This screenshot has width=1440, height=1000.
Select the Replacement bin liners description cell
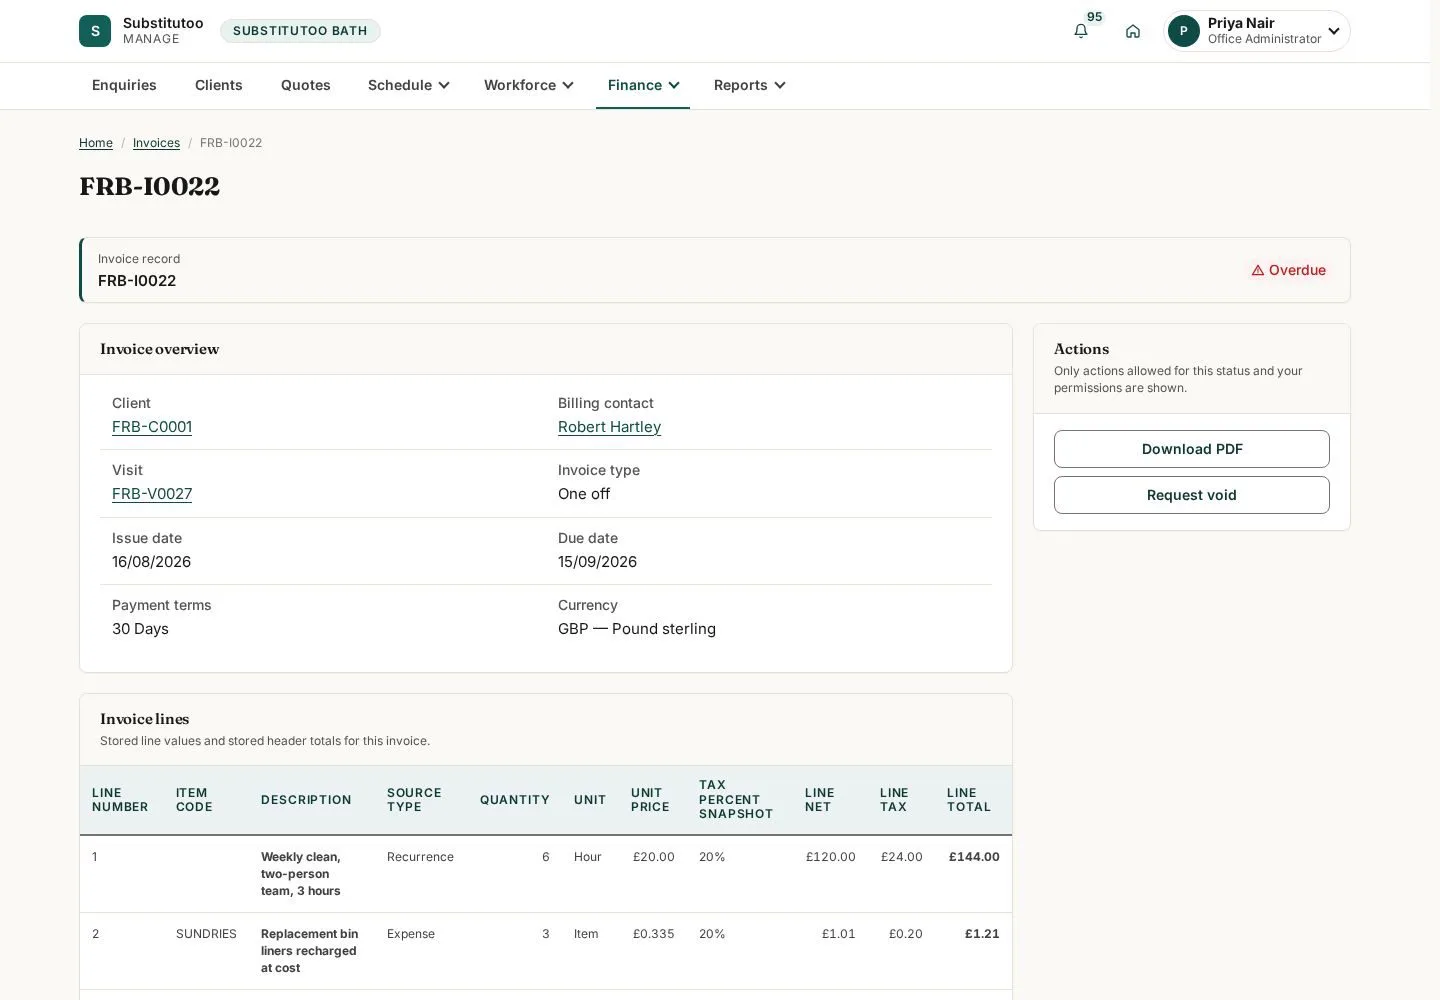click(310, 951)
